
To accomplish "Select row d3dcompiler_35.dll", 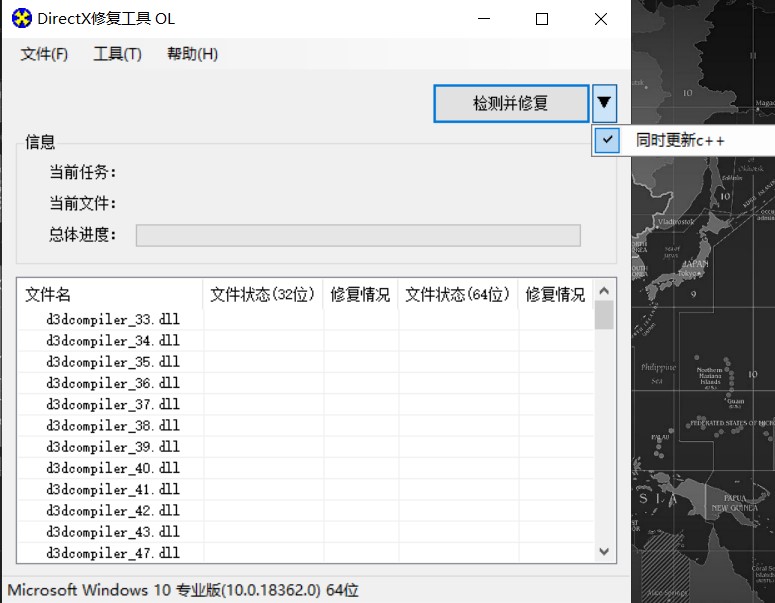I will pyautogui.click(x=305, y=362).
